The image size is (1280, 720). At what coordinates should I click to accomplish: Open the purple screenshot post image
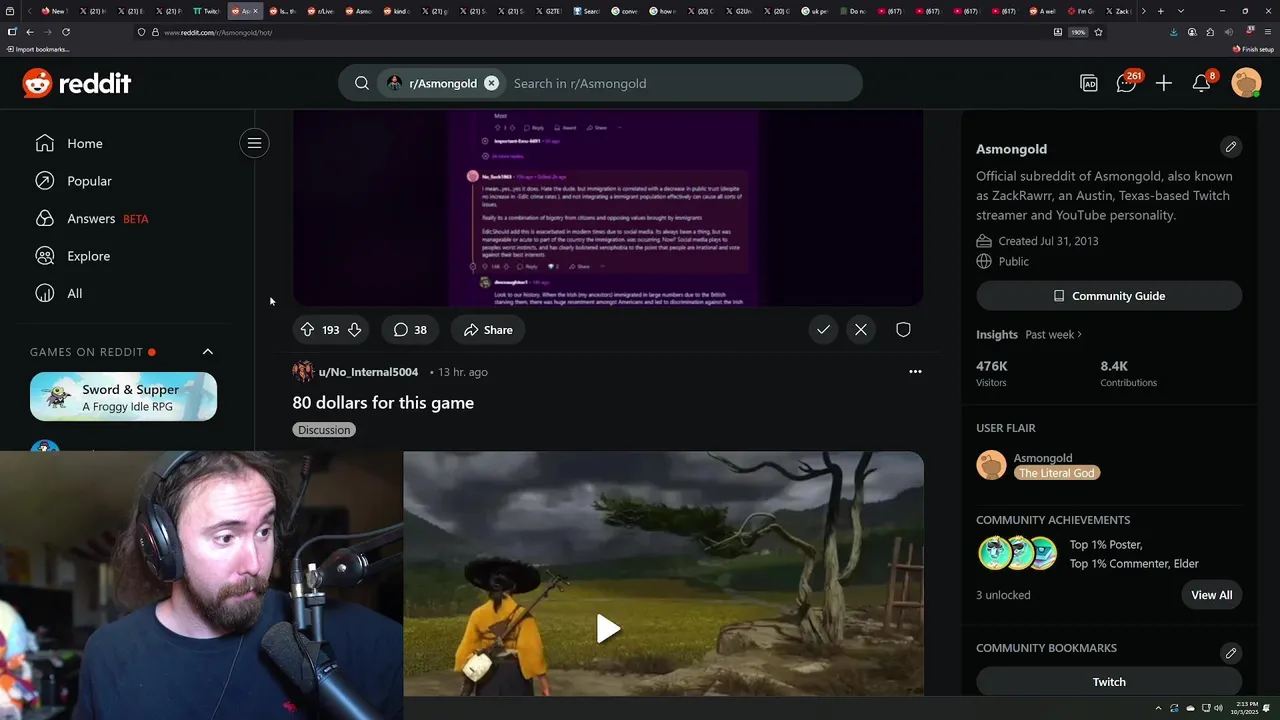(608, 208)
